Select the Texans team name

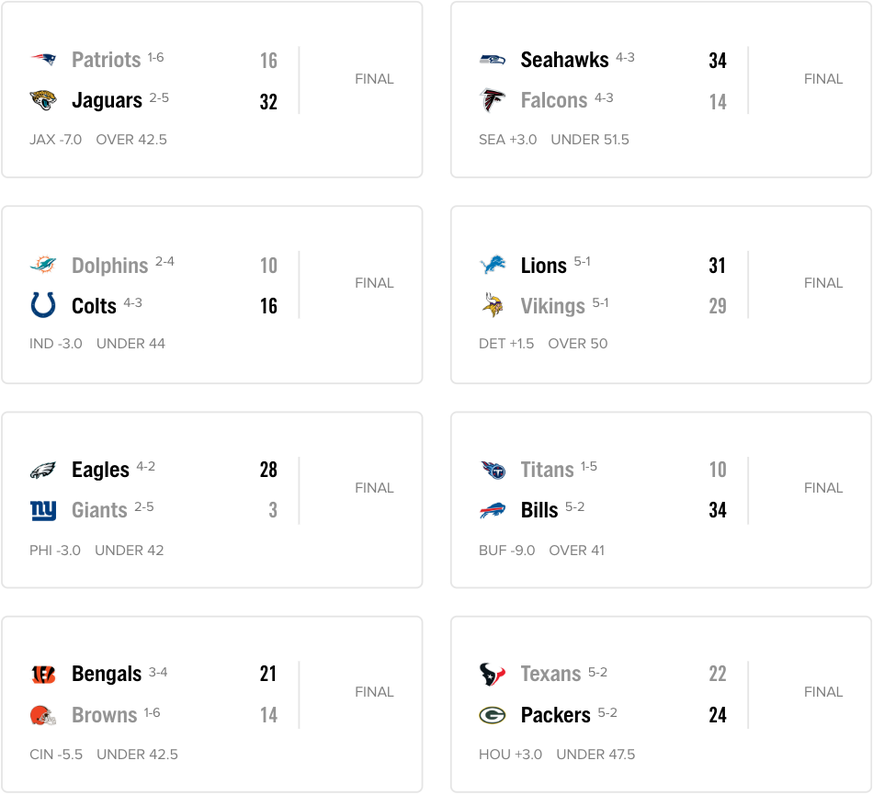pyautogui.click(x=550, y=674)
